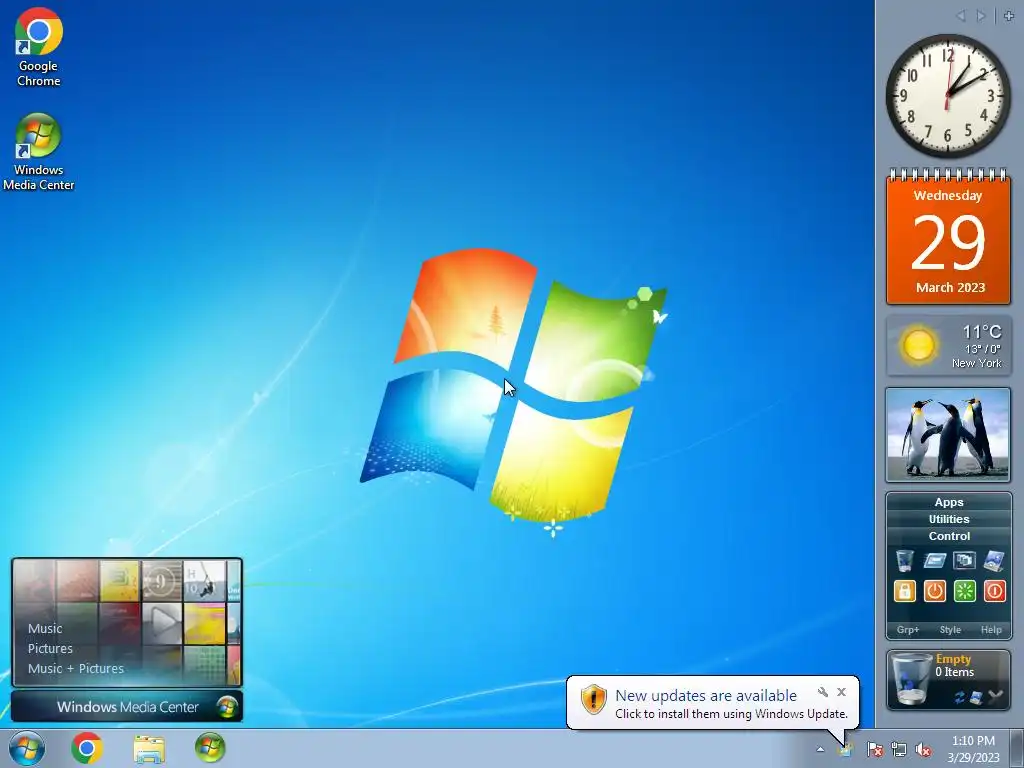
Task: Open the New York weather gadget
Action: (948, 345)
